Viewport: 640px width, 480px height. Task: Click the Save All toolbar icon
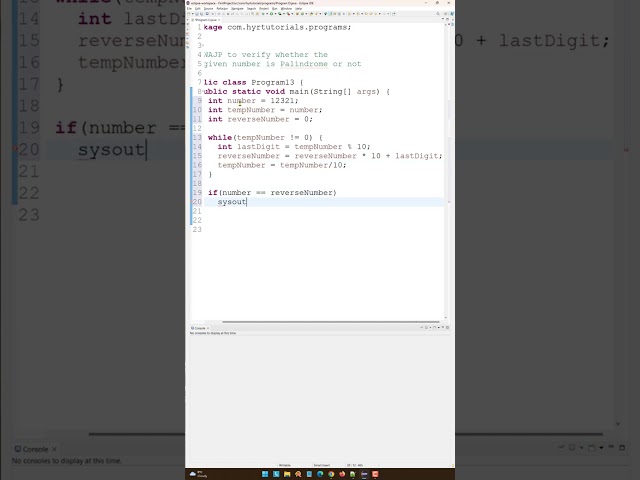tap(201, 14)
